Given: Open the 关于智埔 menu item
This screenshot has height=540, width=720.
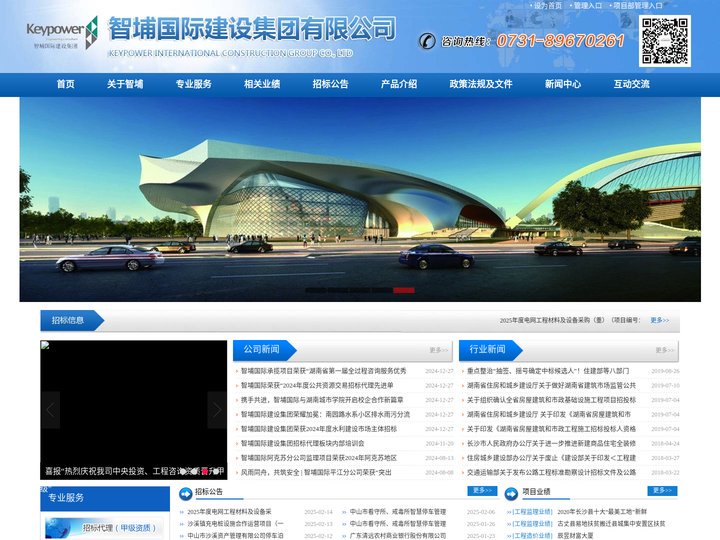Looking at the screenshot, I should tap(125, 84).
